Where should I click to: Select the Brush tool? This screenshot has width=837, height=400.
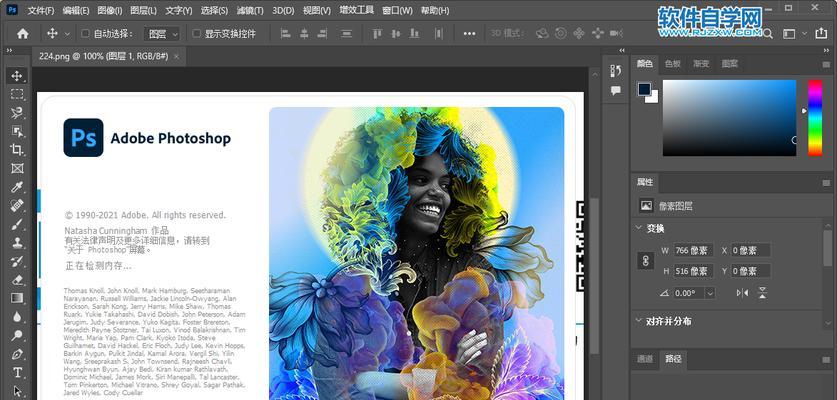click(x=17, y=224)
